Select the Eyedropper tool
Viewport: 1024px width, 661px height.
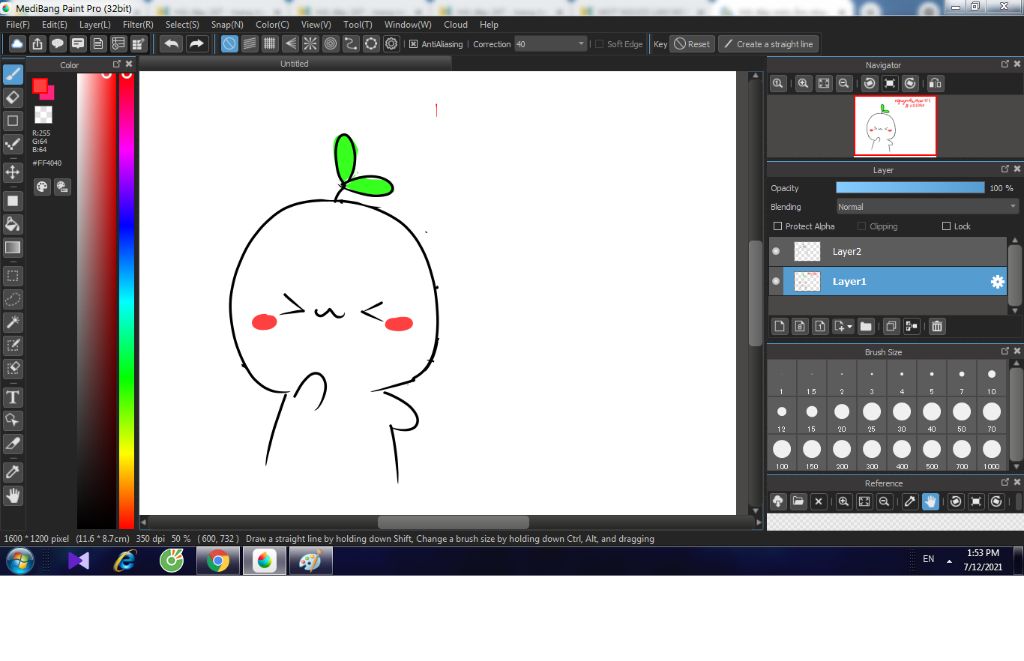coord(12,472)
